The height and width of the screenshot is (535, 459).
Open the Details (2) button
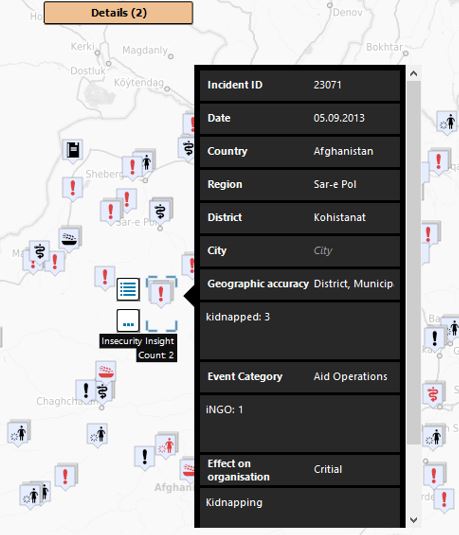(118, 13)
